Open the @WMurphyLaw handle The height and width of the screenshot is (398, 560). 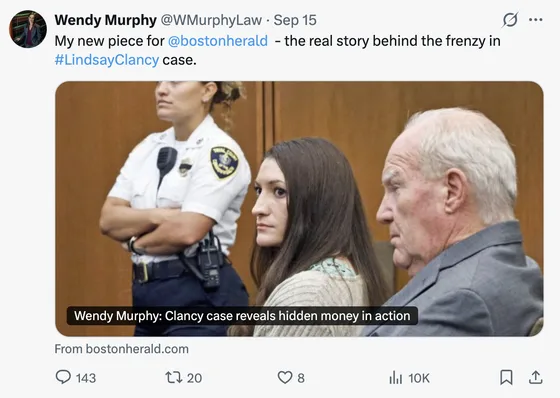click(x=211, y=20)
